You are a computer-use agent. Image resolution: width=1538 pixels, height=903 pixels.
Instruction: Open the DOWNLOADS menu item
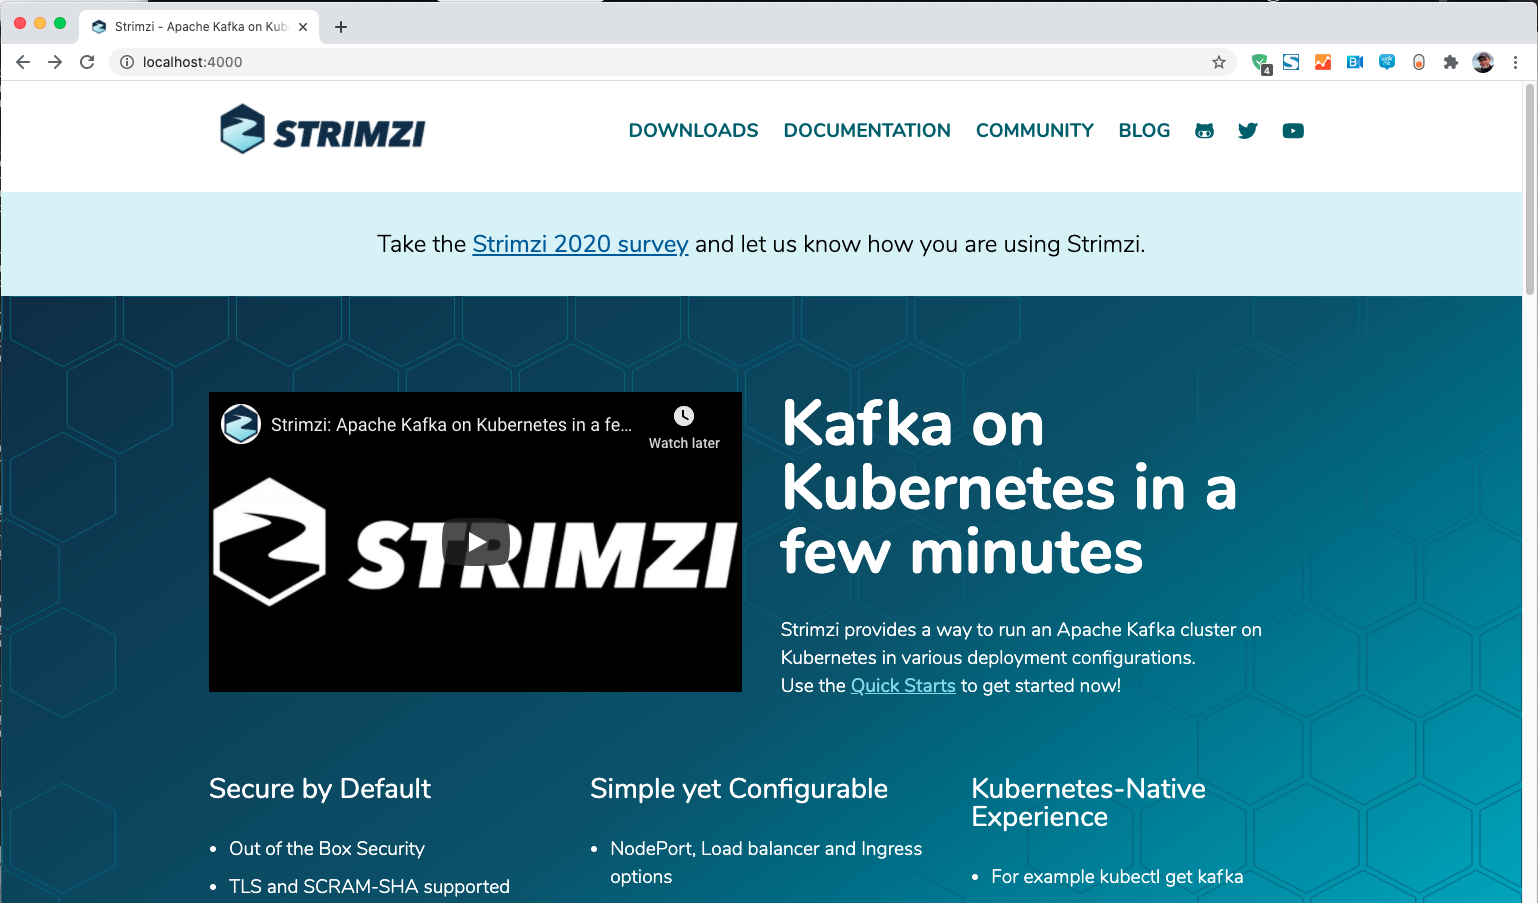click(694, 131)
